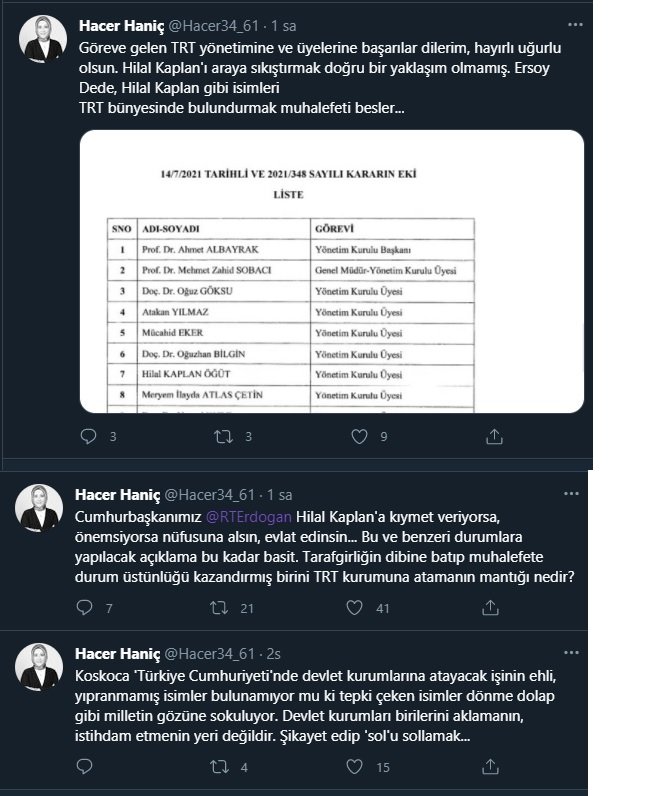Like the third tweet with 15 likes

(354, 767)
